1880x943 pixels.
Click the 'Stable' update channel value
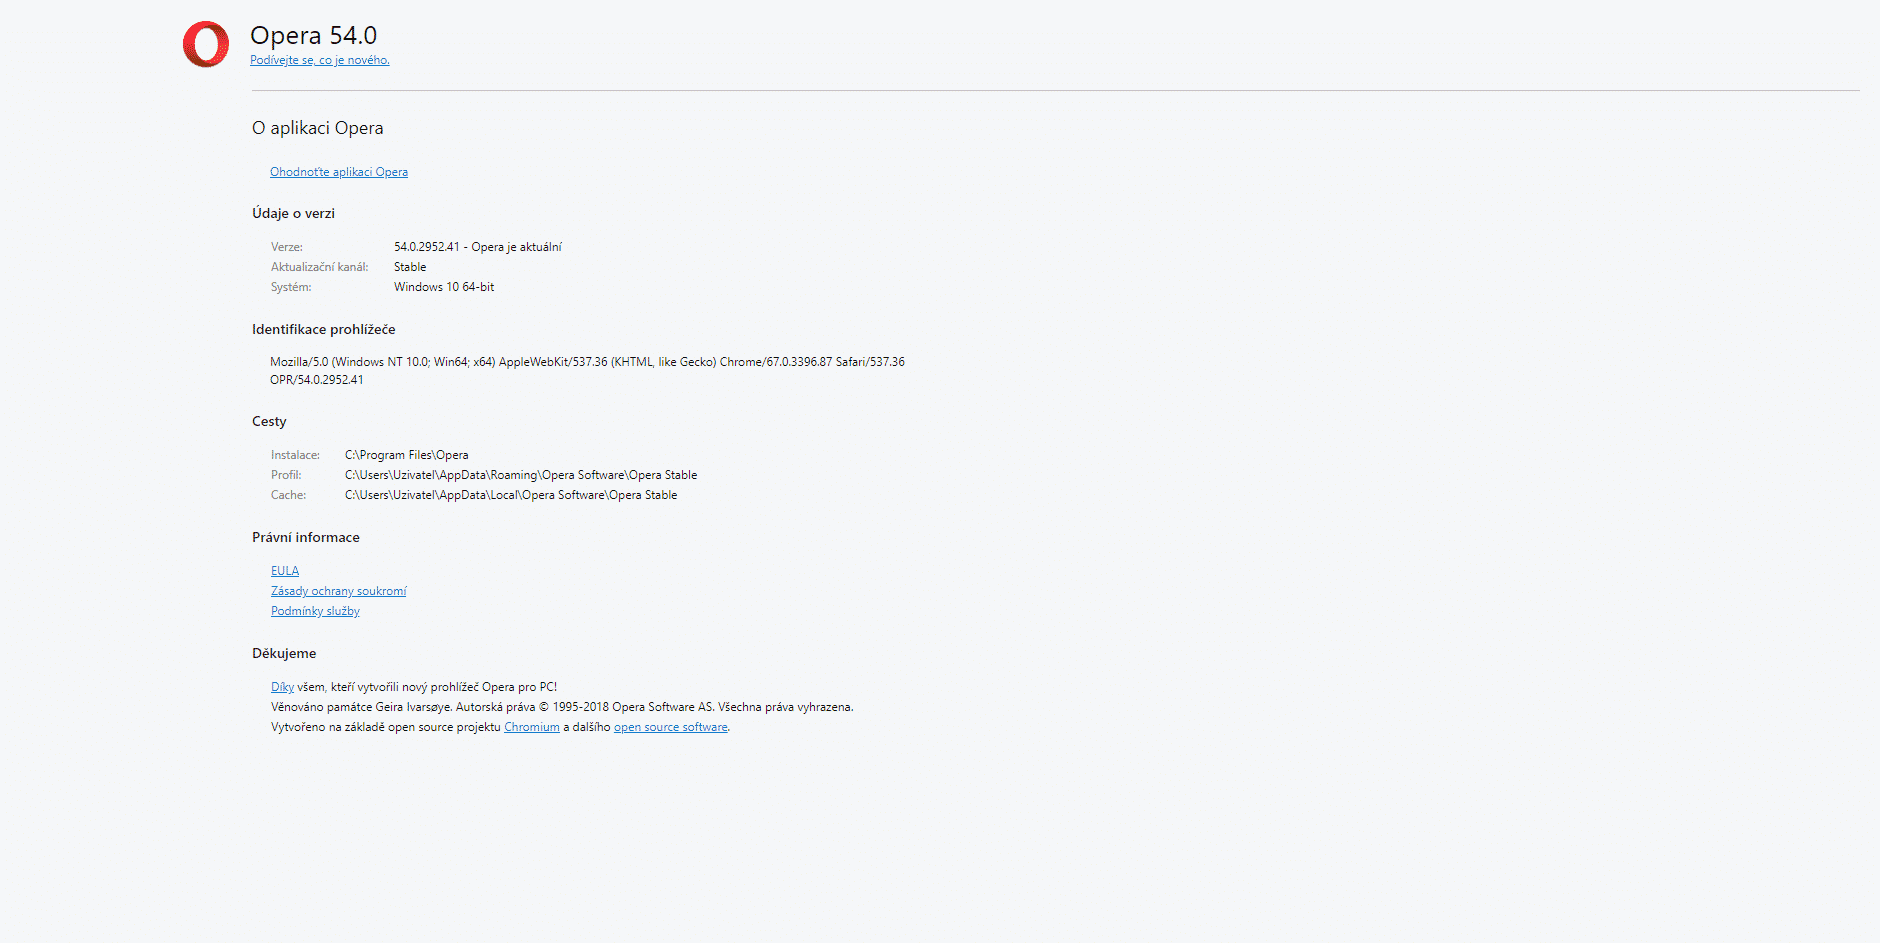pos(410,267)
